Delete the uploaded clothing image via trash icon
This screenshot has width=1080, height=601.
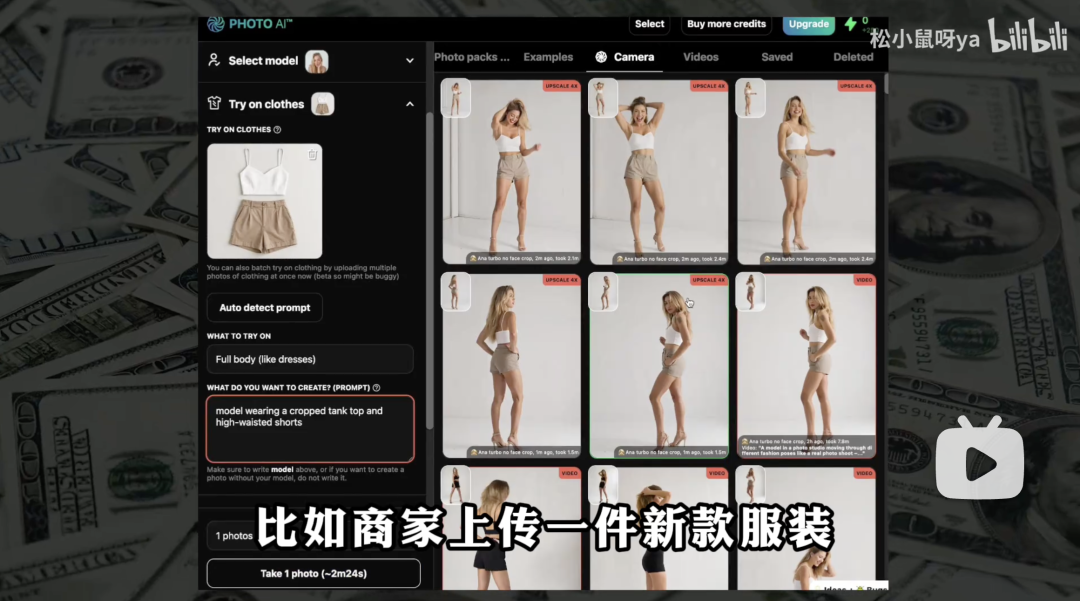313,155
